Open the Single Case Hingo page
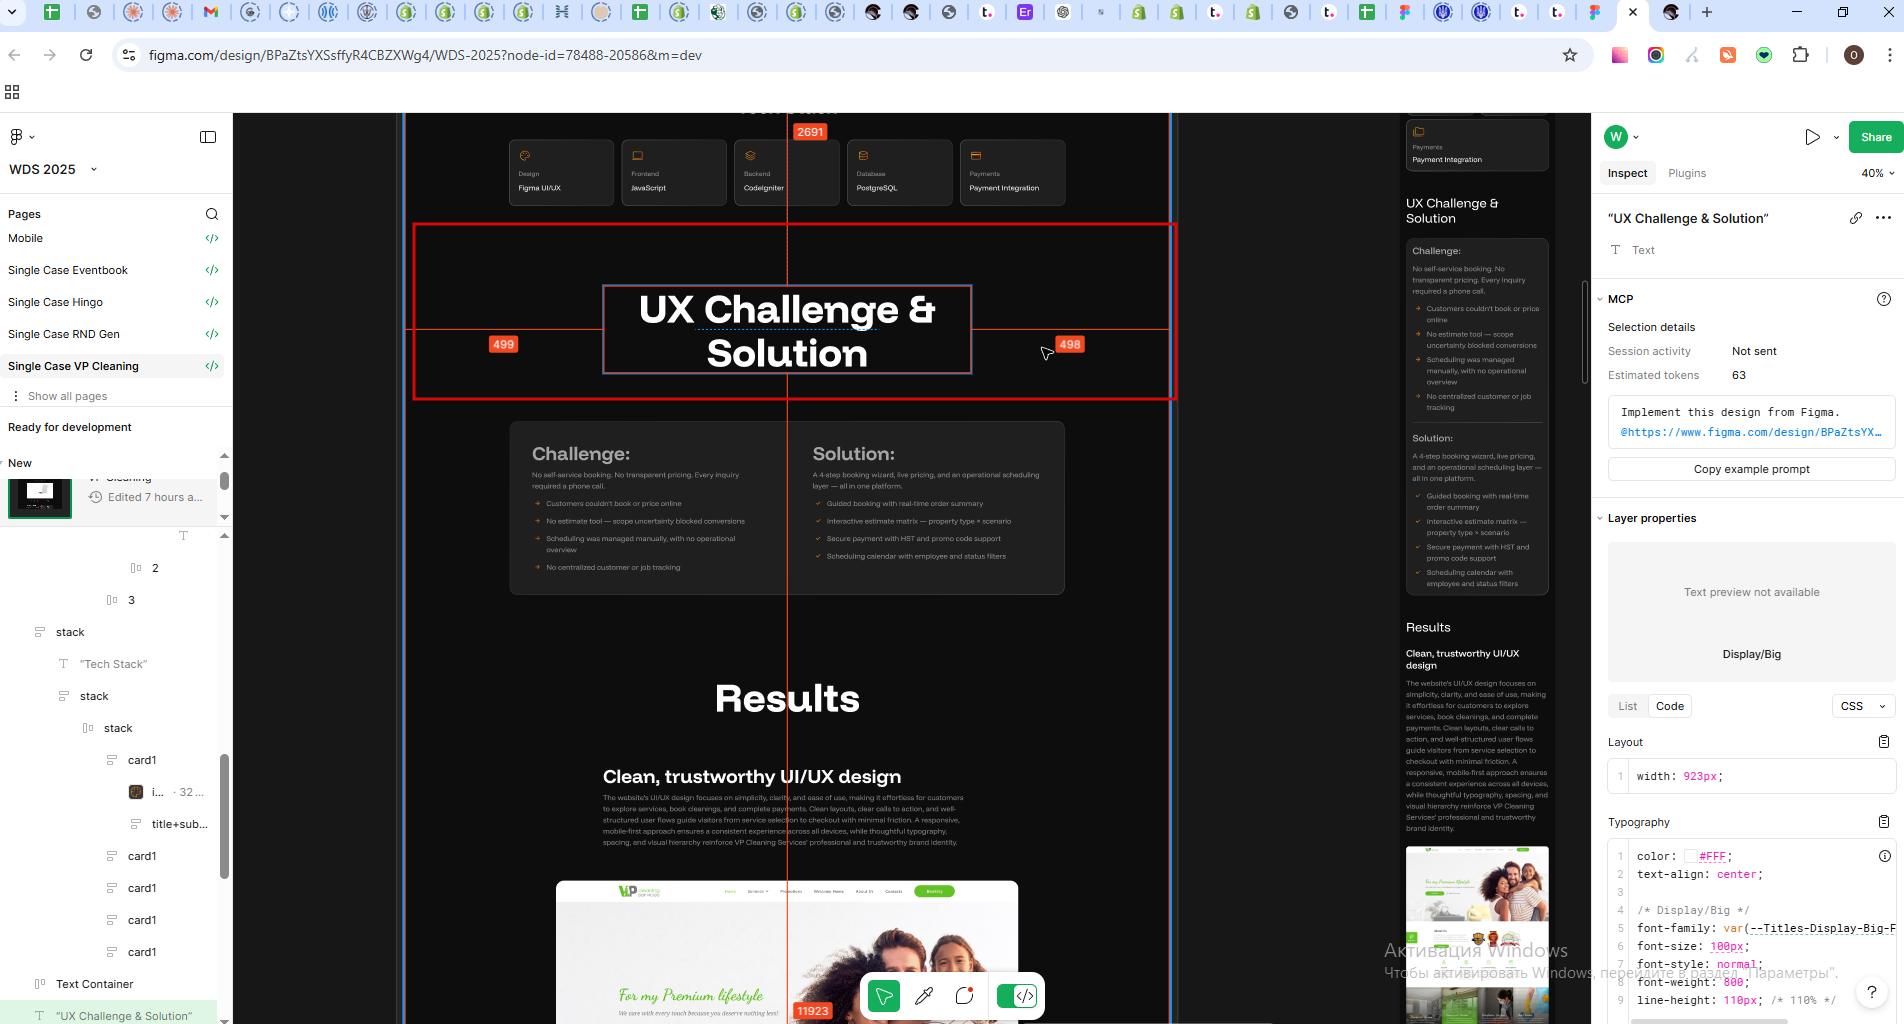Screen dimensions: 1904x1024 [x=55, y=302]
